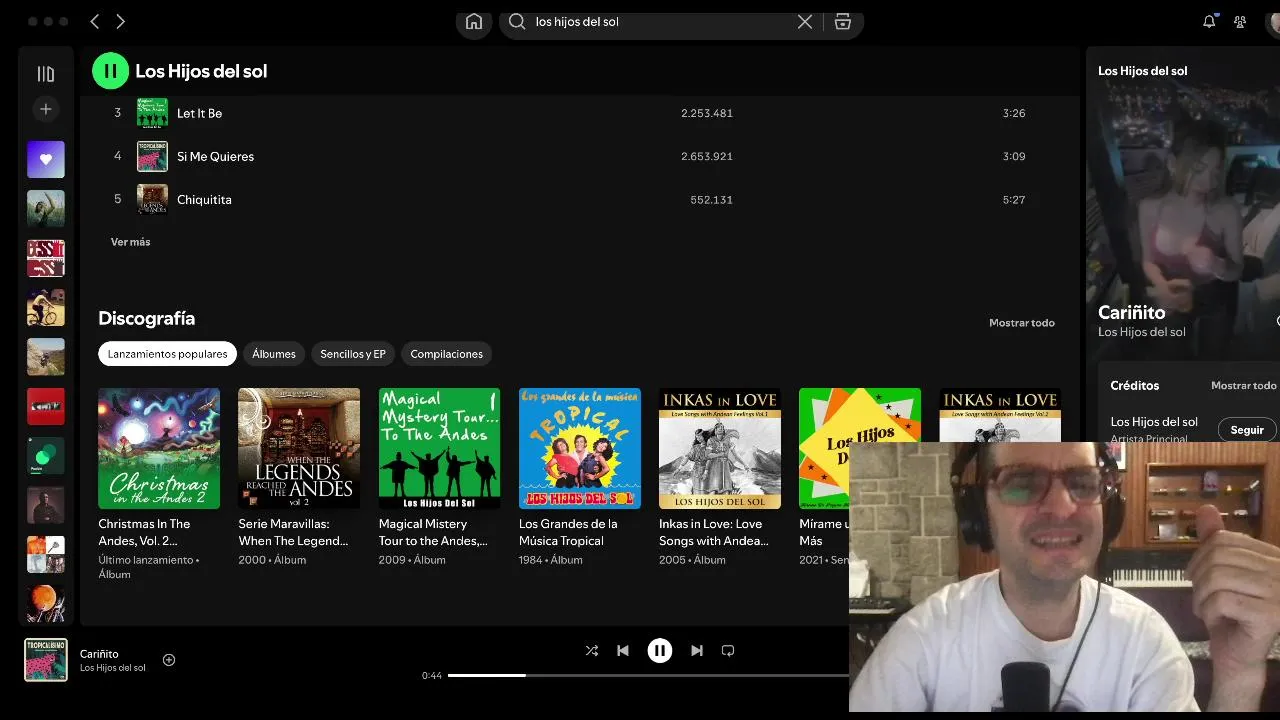Open When The Legends album cover
Viewport: 1280px width, 720px height.
click(x=299, y=448)
